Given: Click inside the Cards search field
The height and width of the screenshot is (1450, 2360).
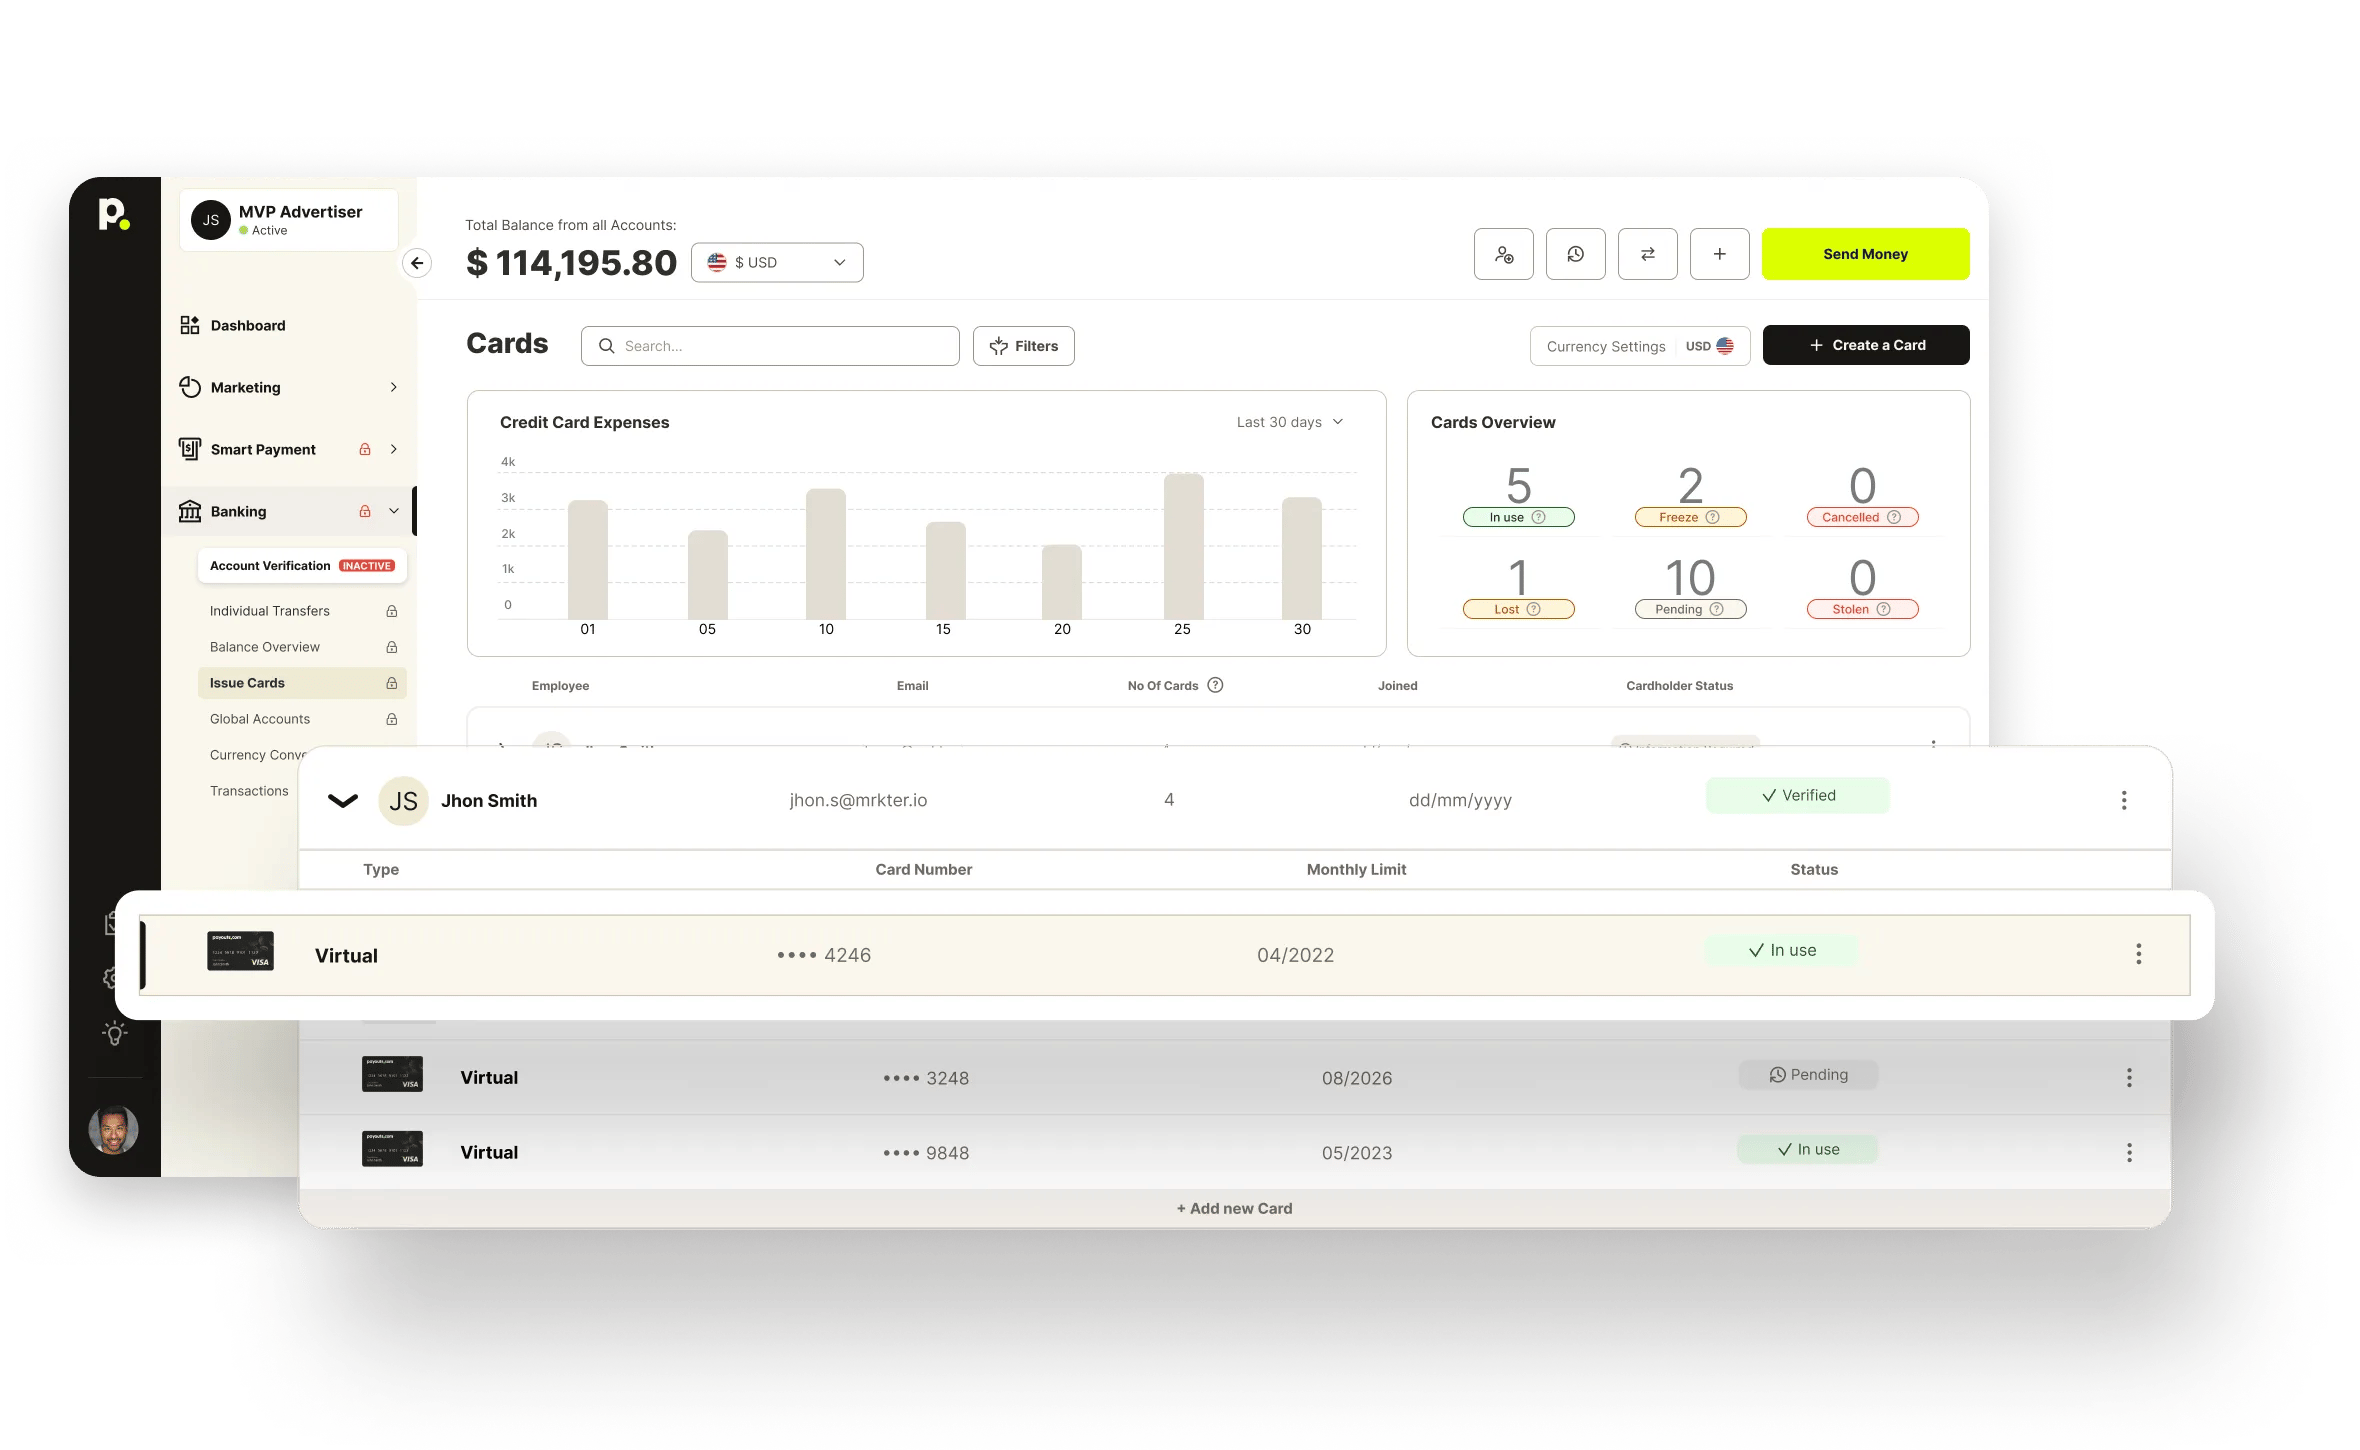Looking at the screenshot, I should 770,346.
